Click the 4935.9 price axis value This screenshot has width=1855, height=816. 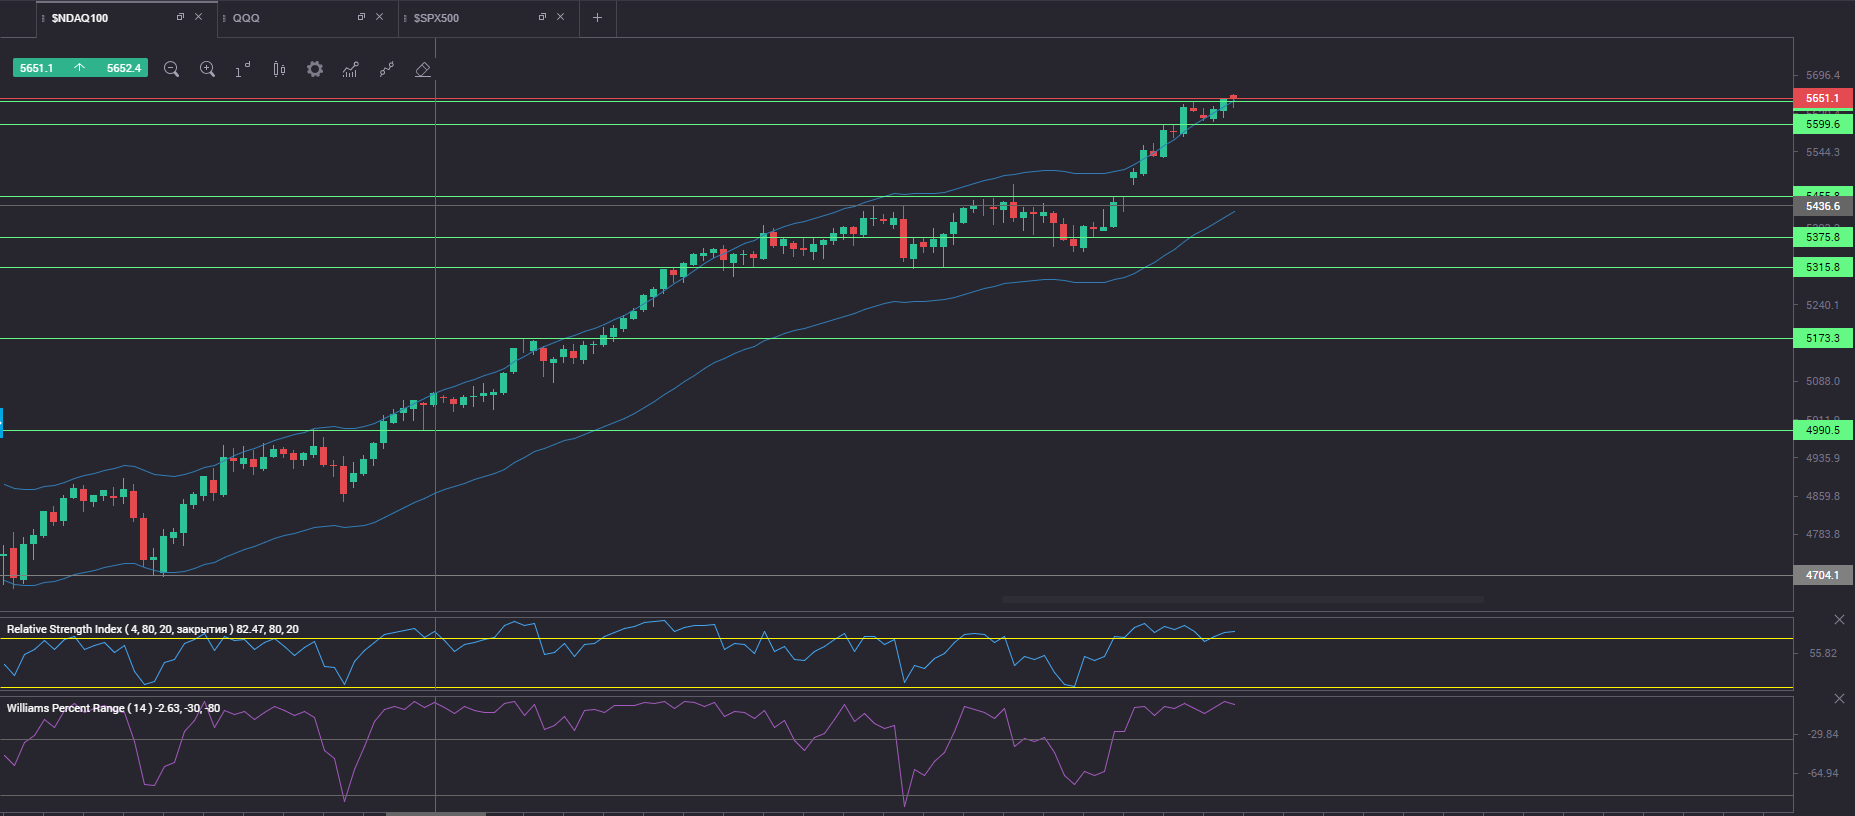tap(1823, 458)
